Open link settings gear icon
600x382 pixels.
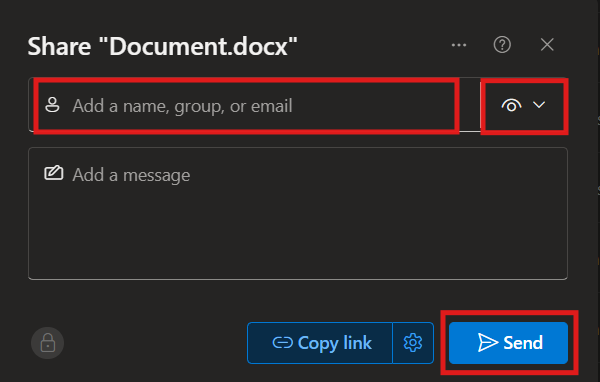pos(413,343)
